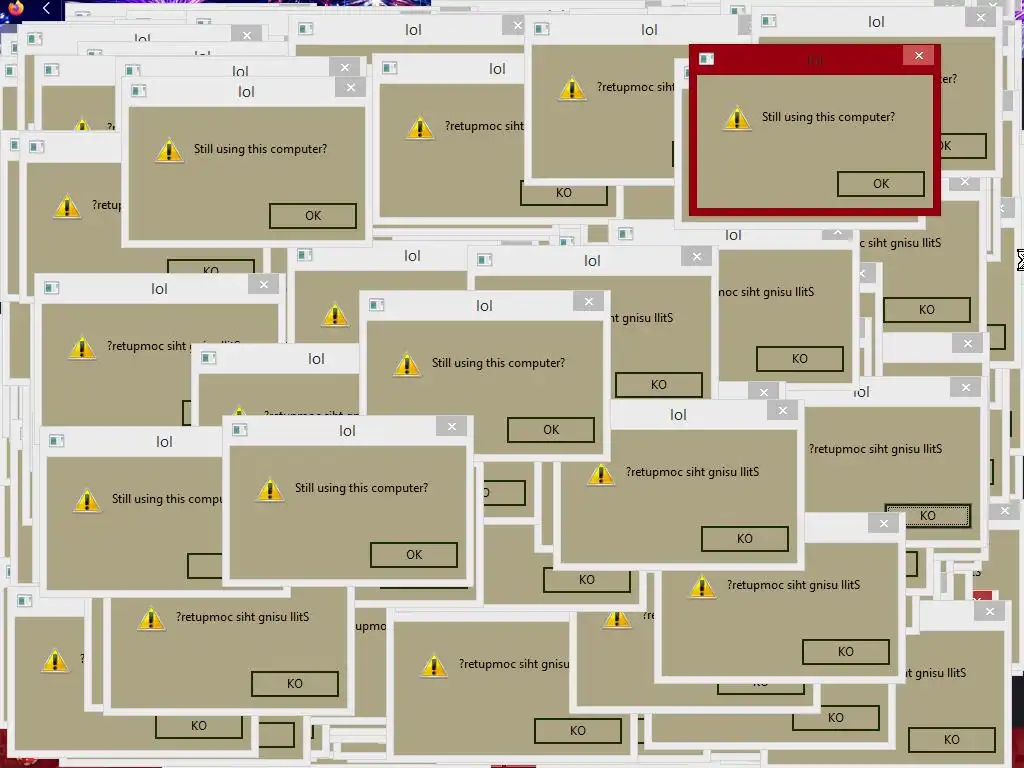Image resolution: width=1024 pixels, height=768 pixels.
Task: Click KO under the cut-off '?retupmoc siht gnisu' text
Action: pos(577,730)
